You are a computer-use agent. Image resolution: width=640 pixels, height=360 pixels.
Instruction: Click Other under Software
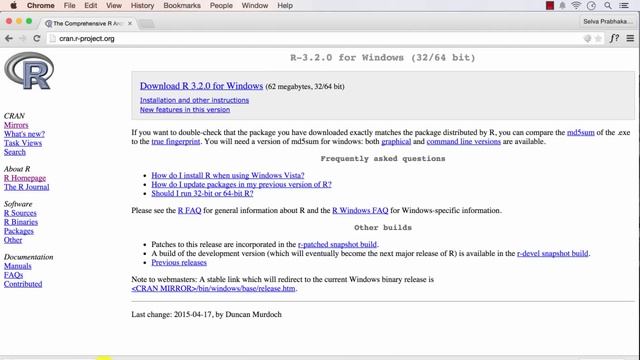13,240
